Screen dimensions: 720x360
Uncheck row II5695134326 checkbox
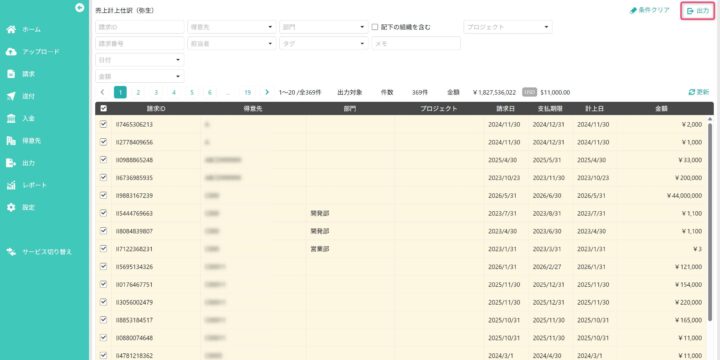tap(103, 266)
